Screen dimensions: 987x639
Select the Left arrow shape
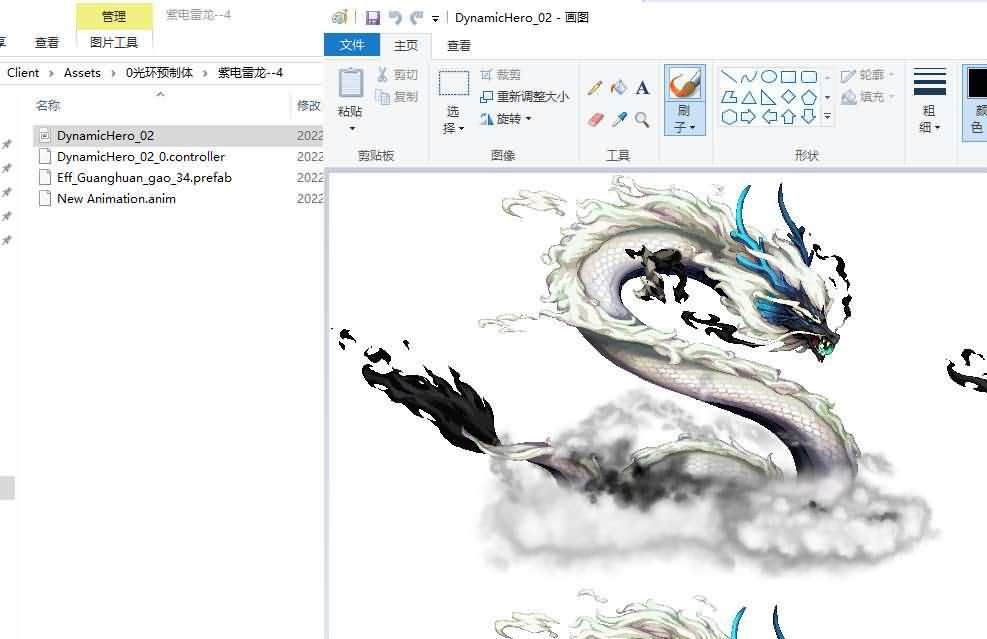[769, 116]
